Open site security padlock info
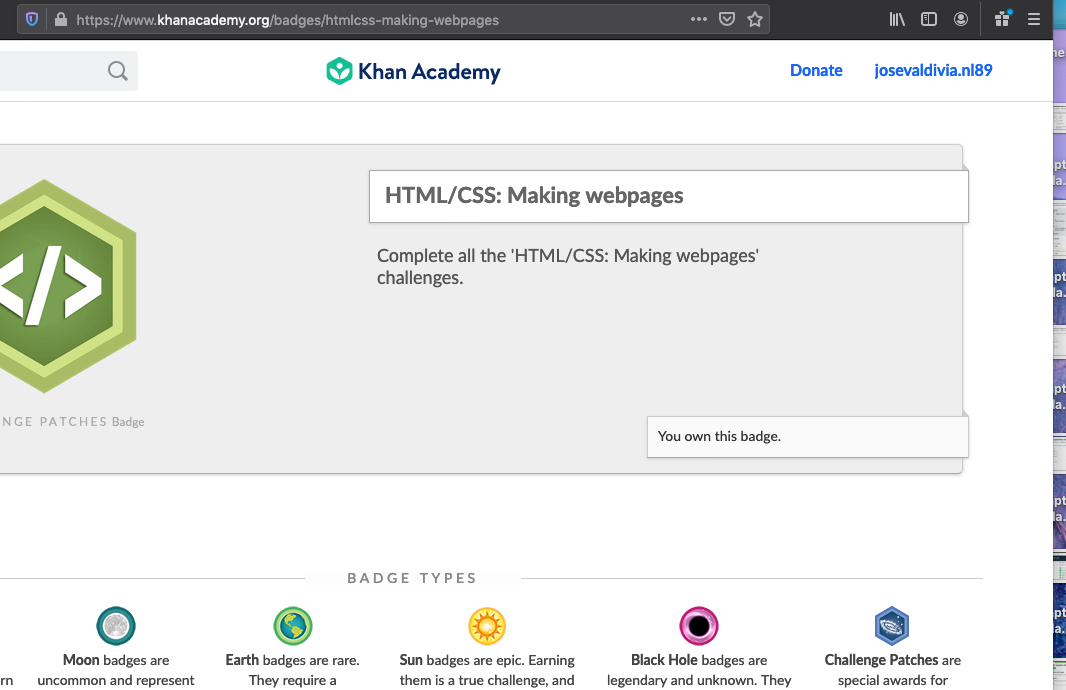Viewport: 1066px width, 690px height. (x=61, y=19)
